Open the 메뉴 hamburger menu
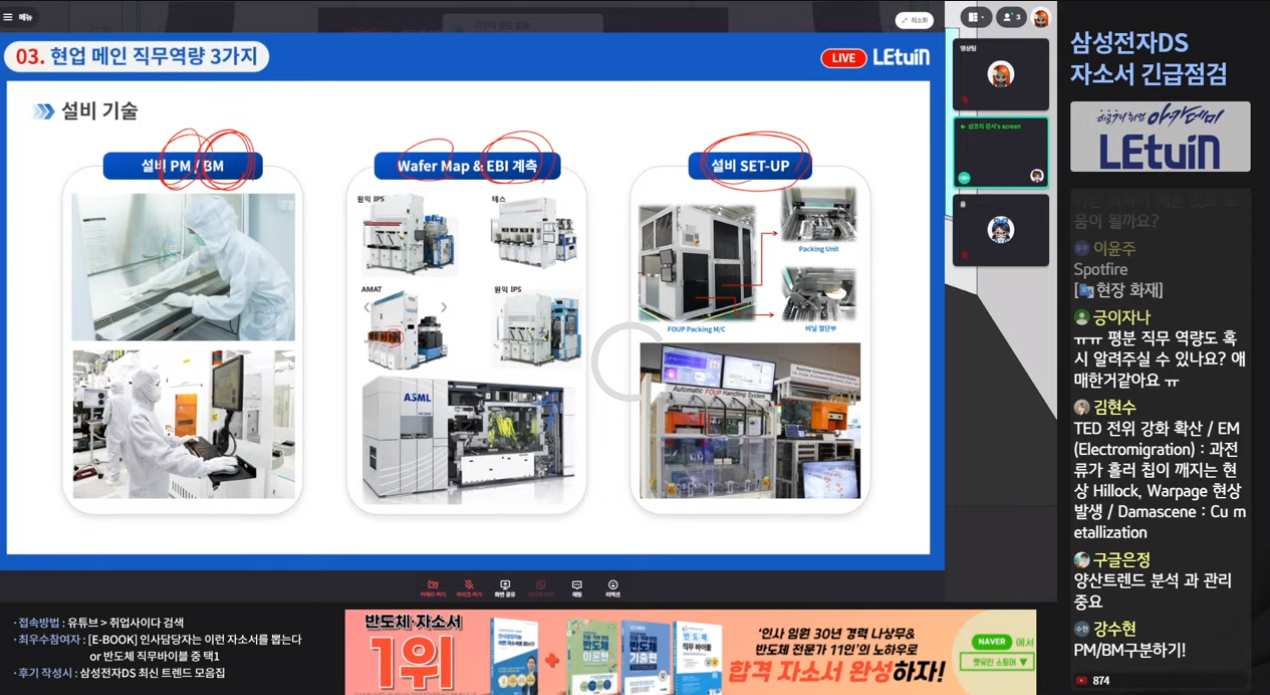Image resolution: width=1270 pixels, height=695 pixels. [18, 17]
